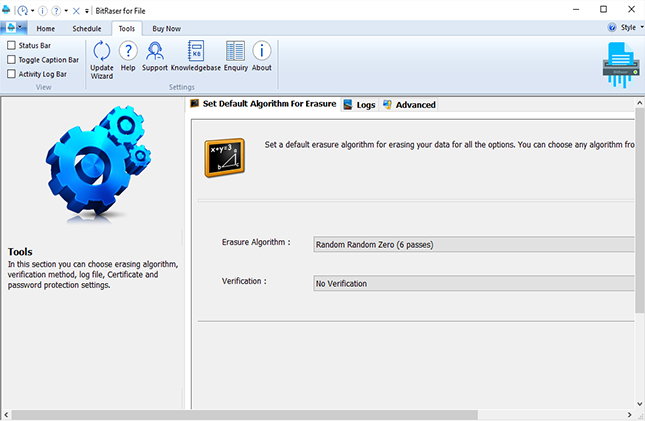The height and width of the screenshot is (421, 645).
Task: Click the info icon in quick access toolbar
Action: click(43, 11)
